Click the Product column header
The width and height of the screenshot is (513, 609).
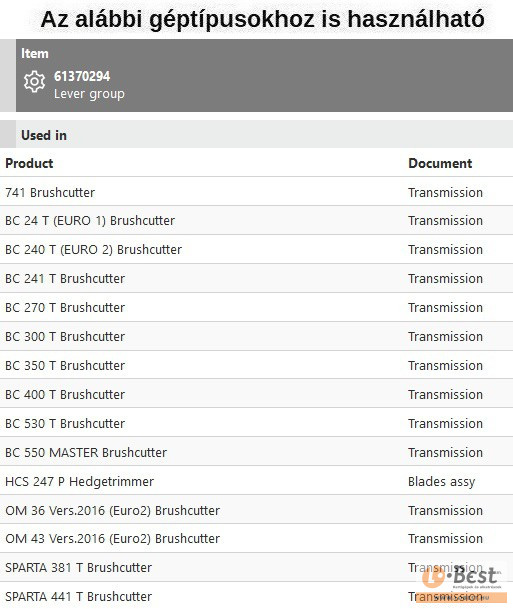[29, 163]
